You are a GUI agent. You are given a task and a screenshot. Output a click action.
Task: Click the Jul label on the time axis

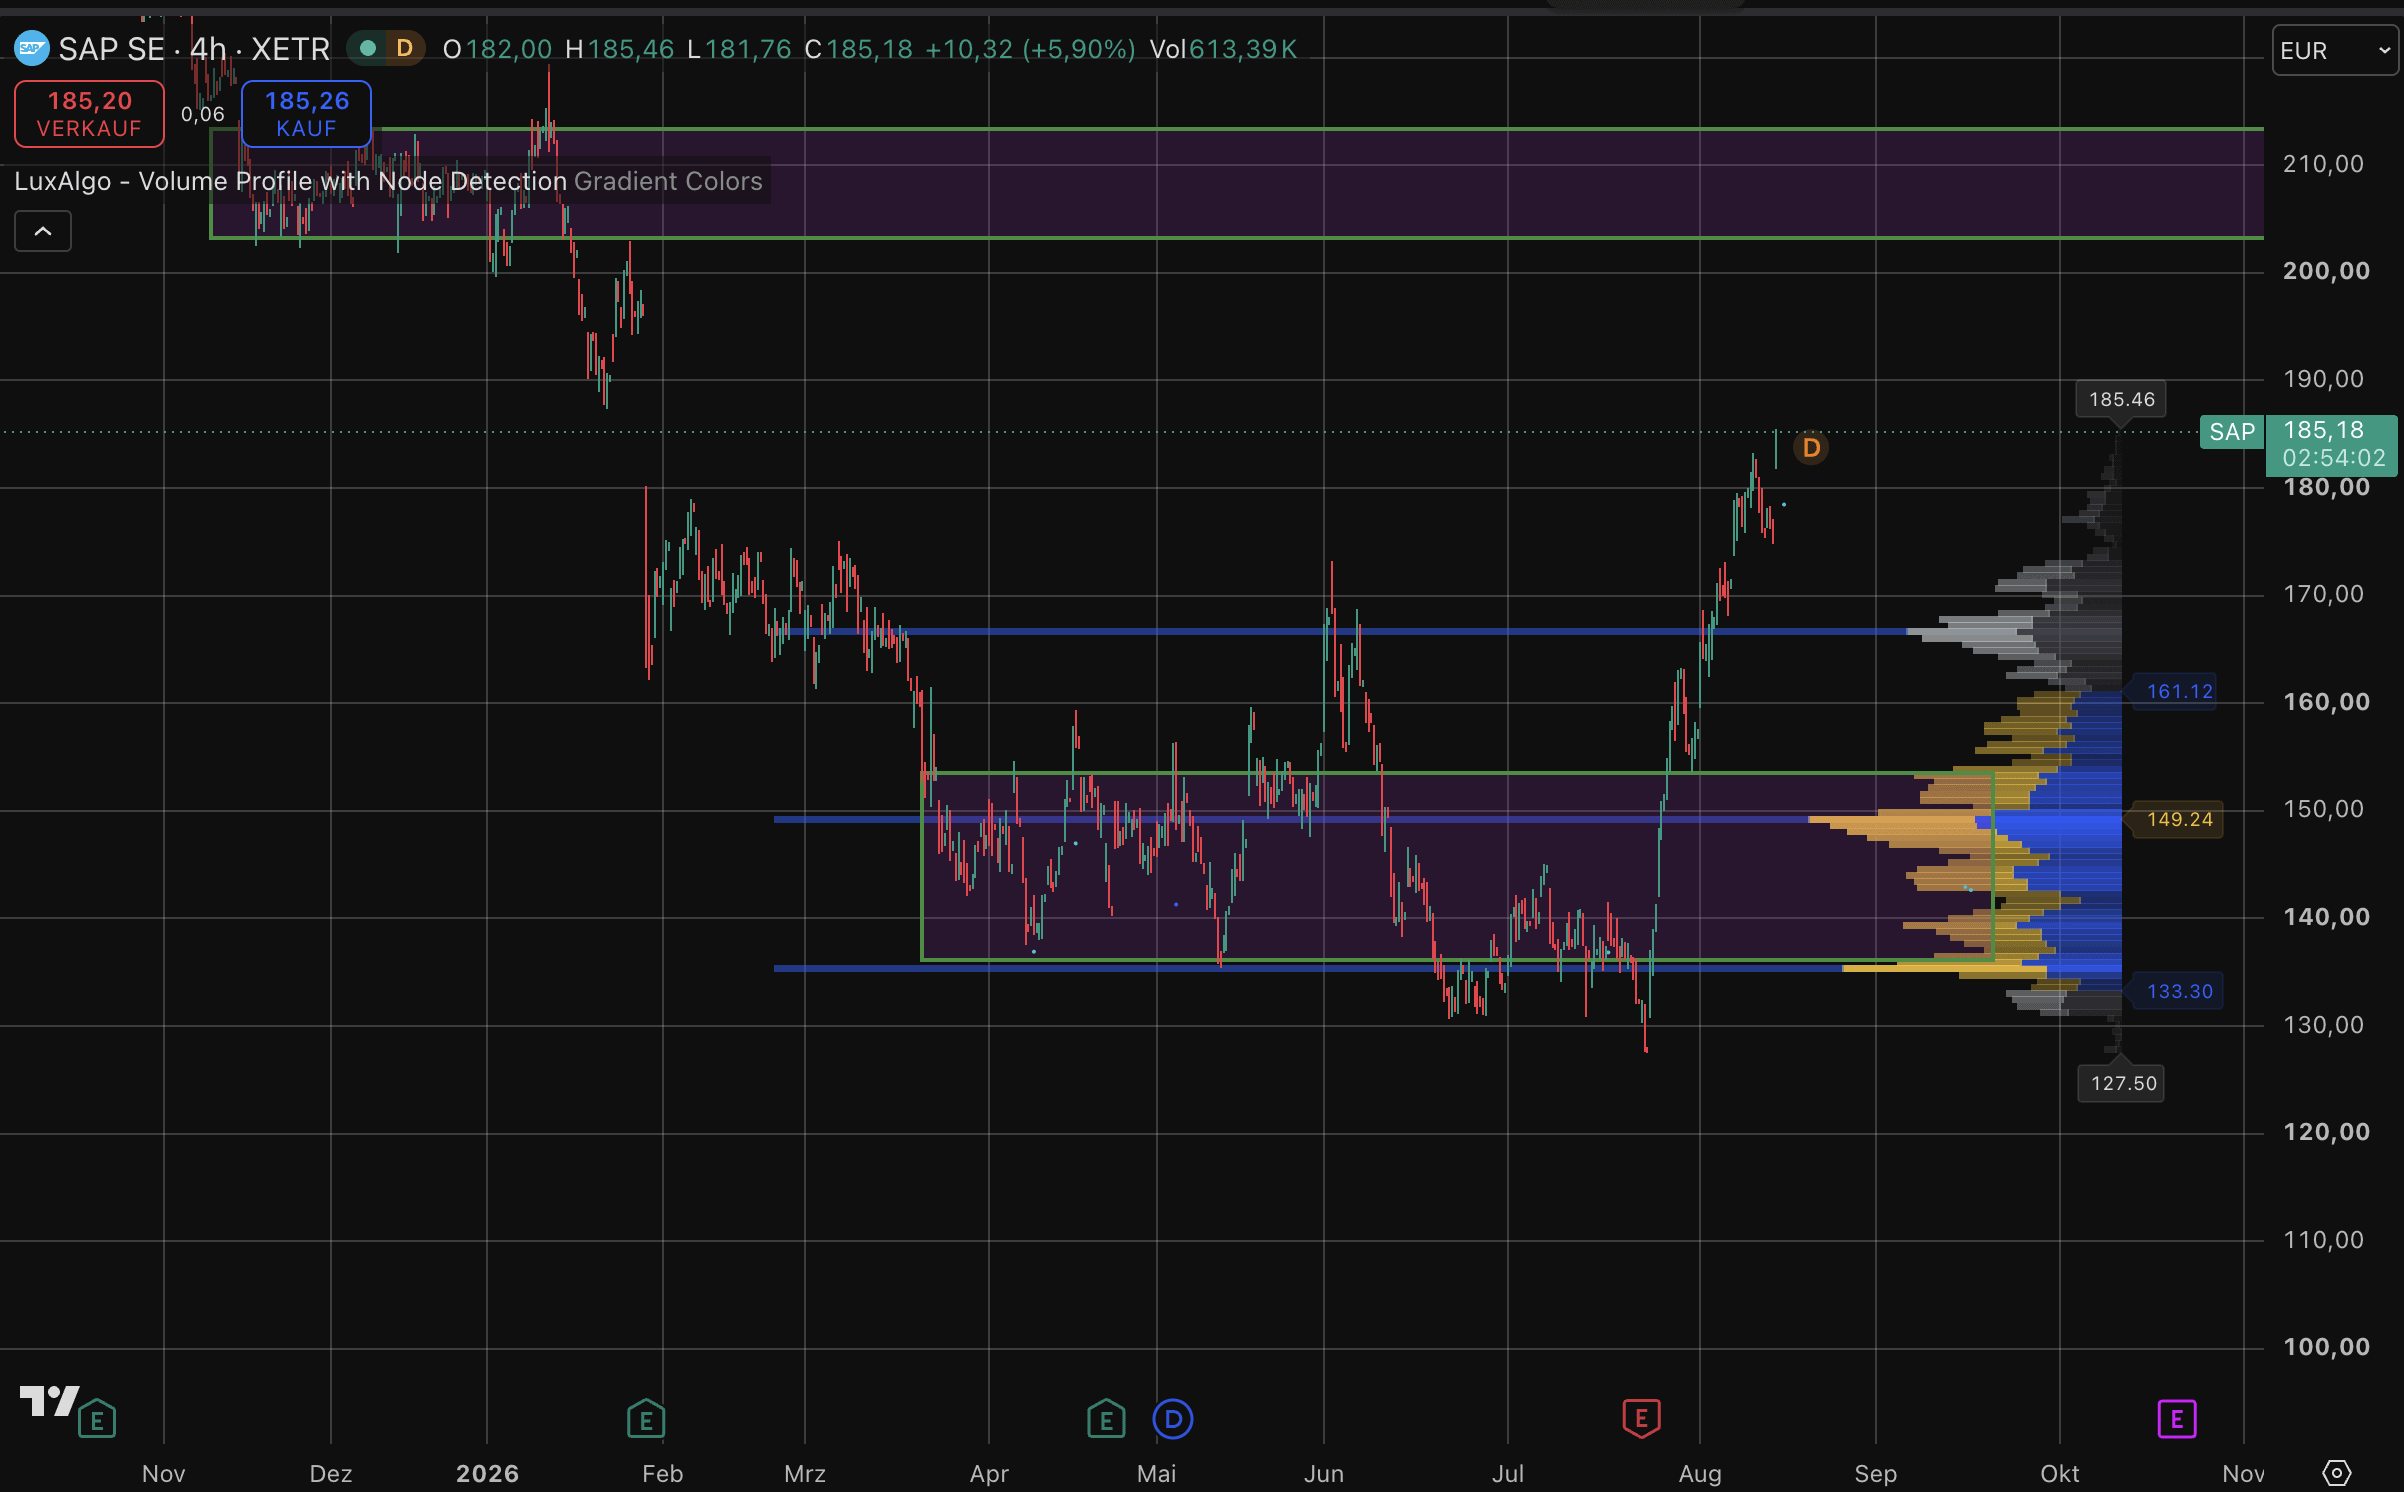coord(1508,1474)
